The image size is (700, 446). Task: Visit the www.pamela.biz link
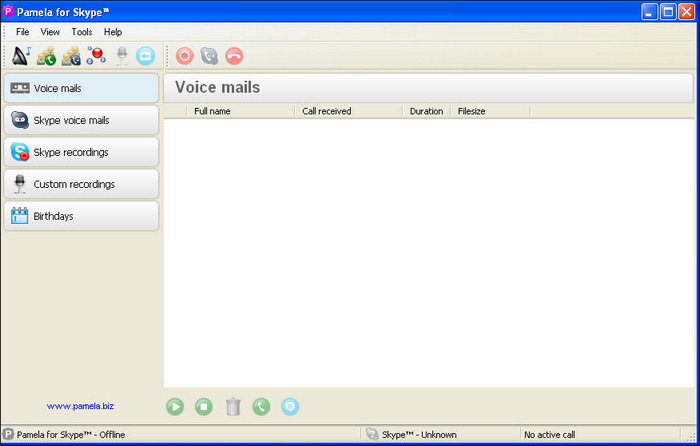(x=80, y=406)
